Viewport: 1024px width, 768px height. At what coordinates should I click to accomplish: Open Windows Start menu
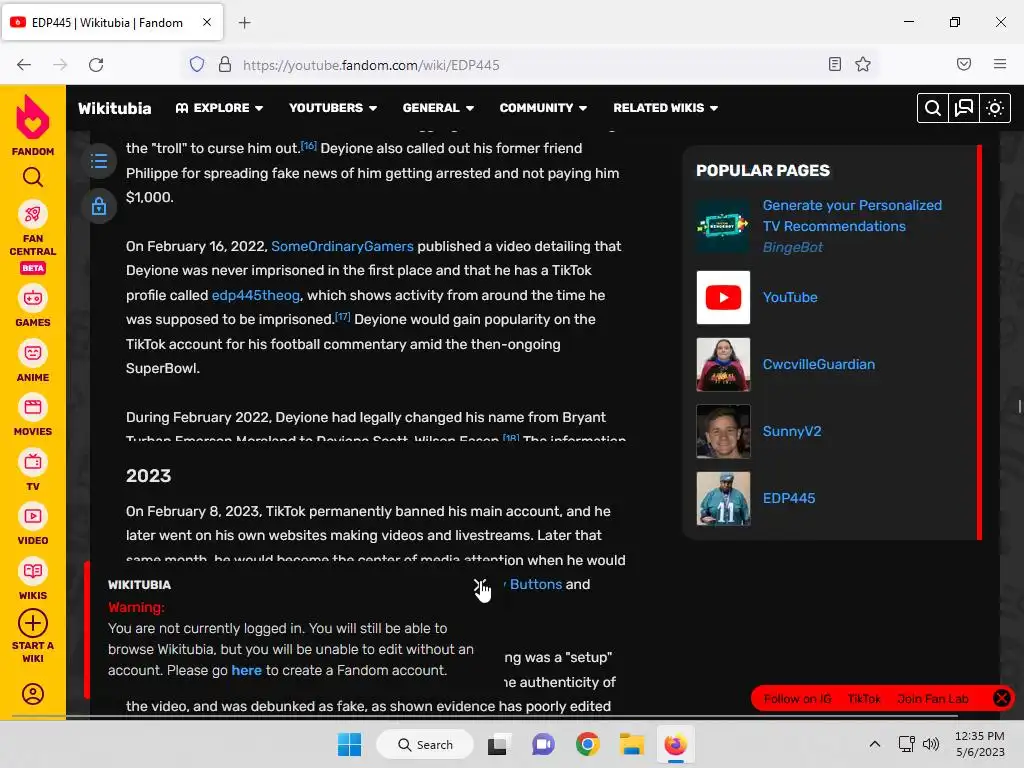[x=349, y=744]
